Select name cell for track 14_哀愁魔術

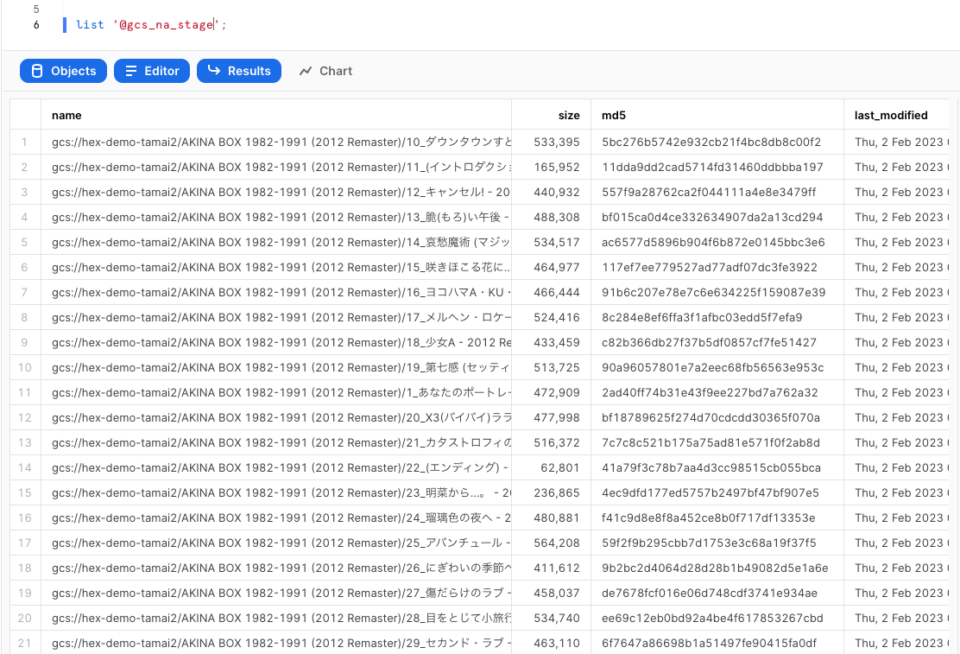coord(276,242)
